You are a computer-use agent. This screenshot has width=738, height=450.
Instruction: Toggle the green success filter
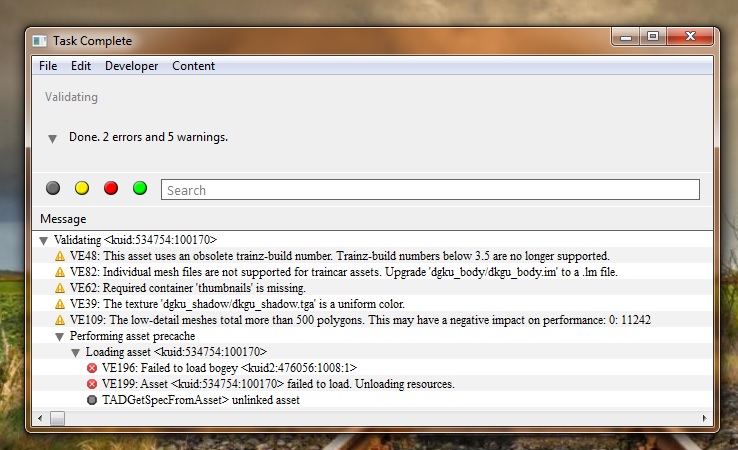point(140,188)
